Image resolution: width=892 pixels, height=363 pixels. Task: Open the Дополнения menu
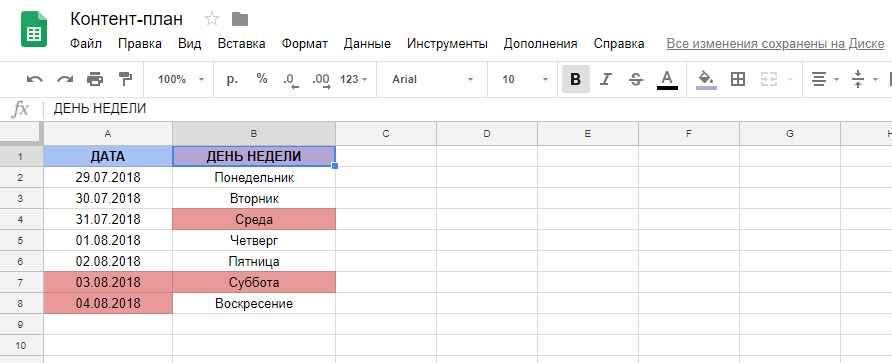click(x=540, y=44)
